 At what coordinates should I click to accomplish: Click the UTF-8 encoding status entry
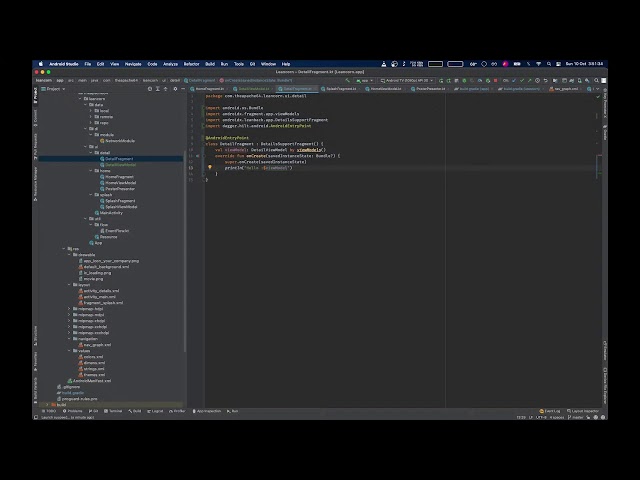tap(541, 417)
